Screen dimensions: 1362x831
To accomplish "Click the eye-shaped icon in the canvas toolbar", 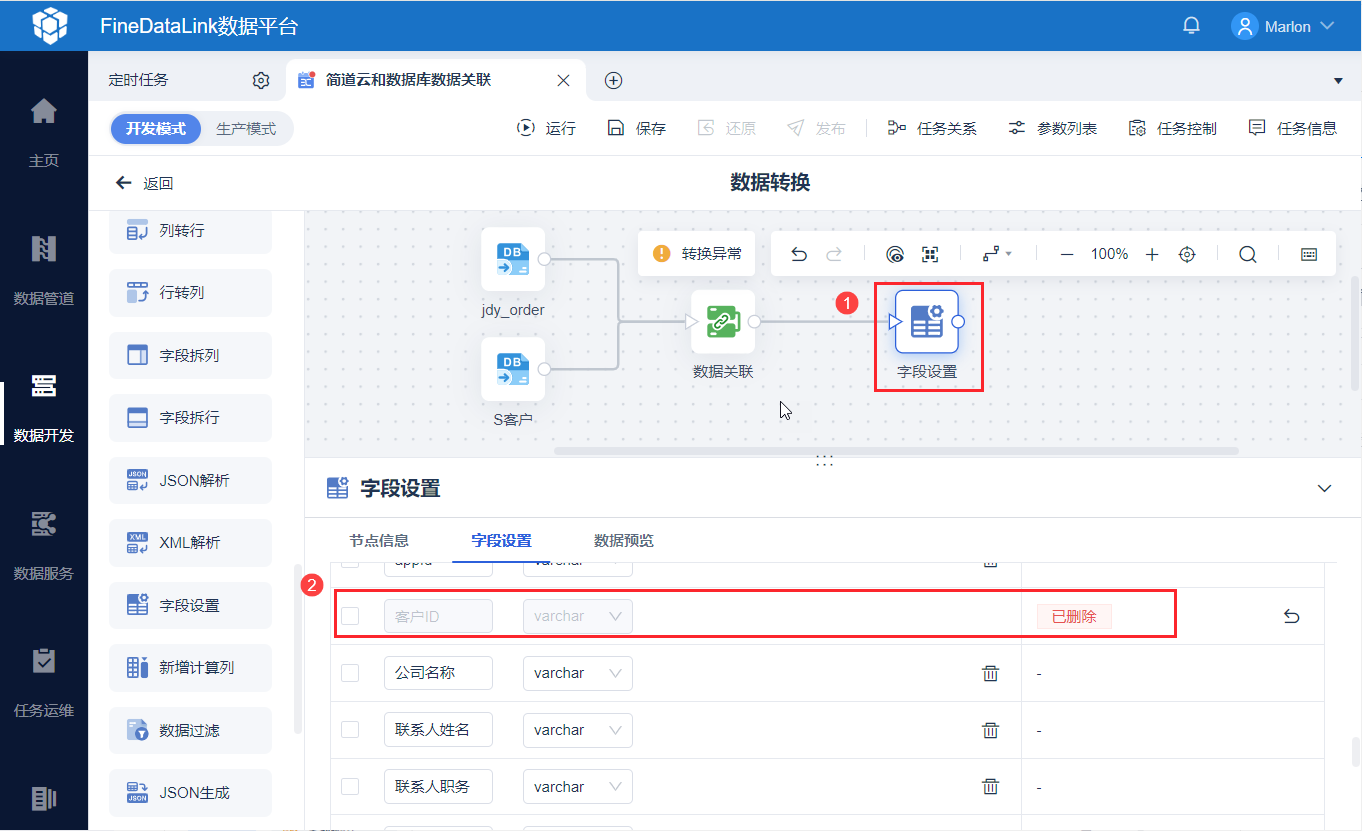I will click(x=895, y=254).
